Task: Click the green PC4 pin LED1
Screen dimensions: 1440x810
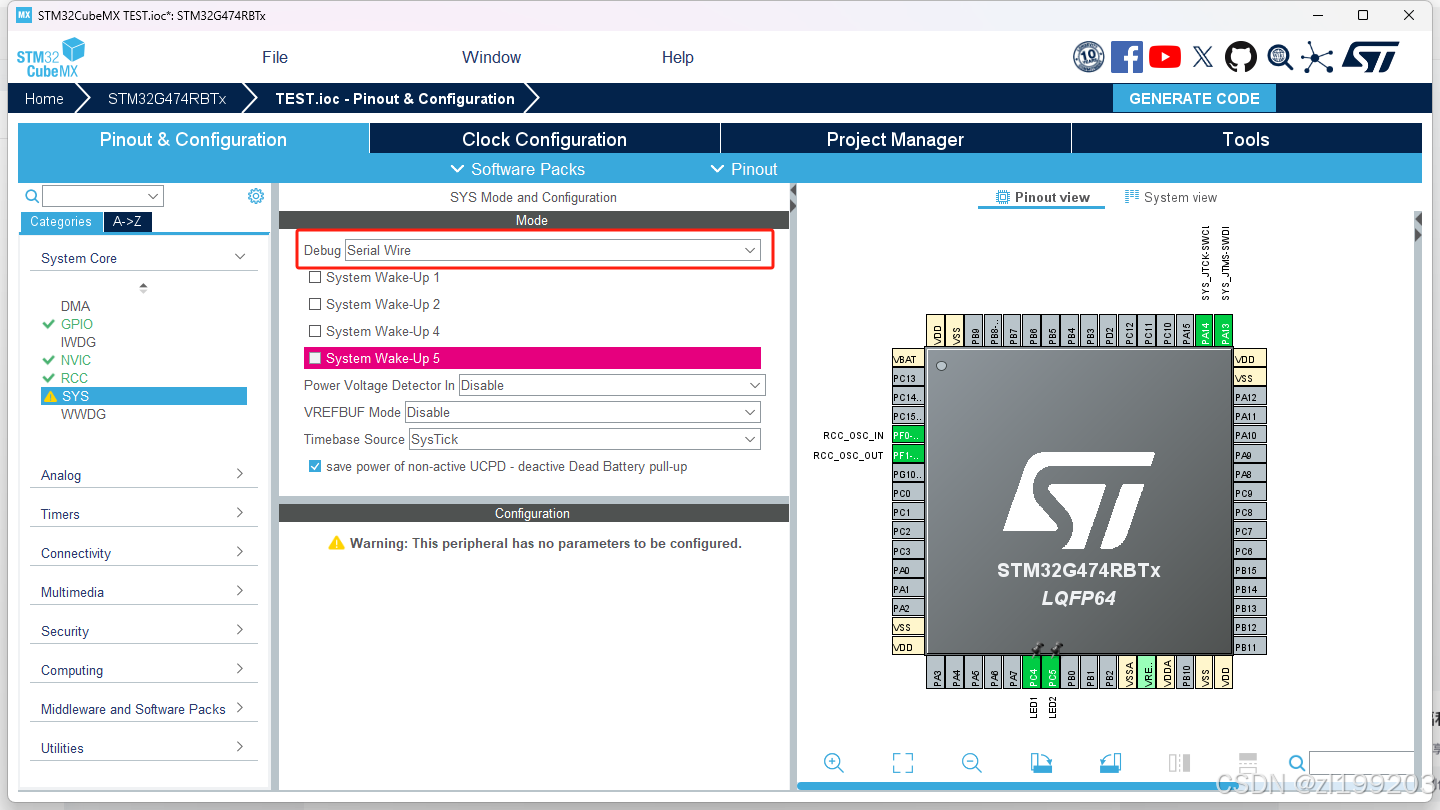Action: (x=1033, y=673)
